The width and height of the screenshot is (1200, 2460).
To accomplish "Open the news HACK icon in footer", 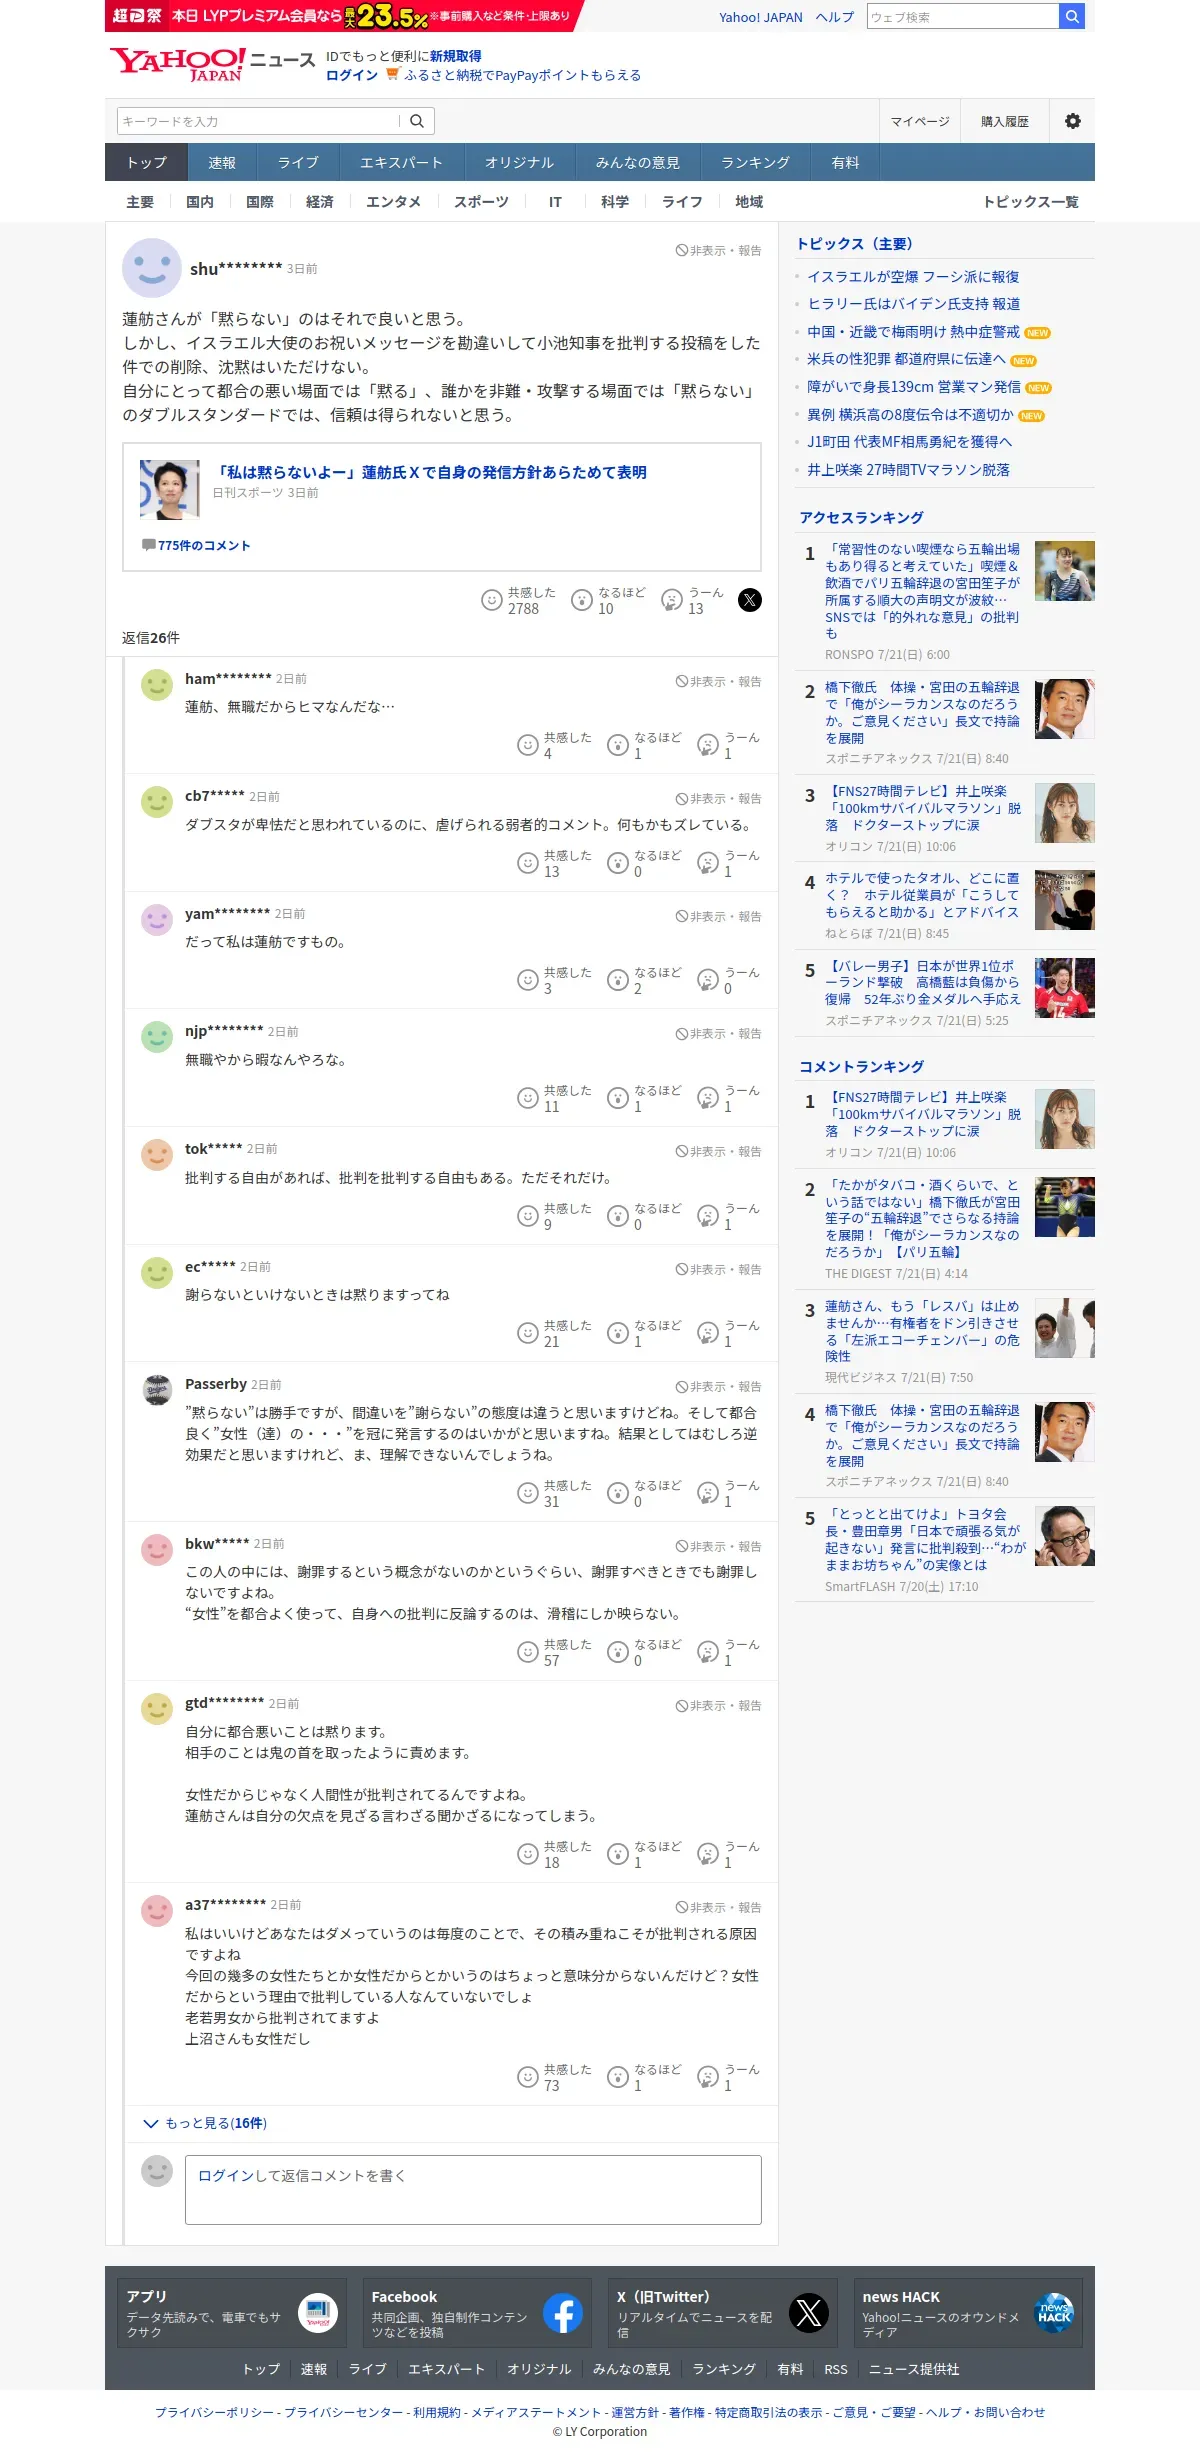I will (x=1054, y=2313).
